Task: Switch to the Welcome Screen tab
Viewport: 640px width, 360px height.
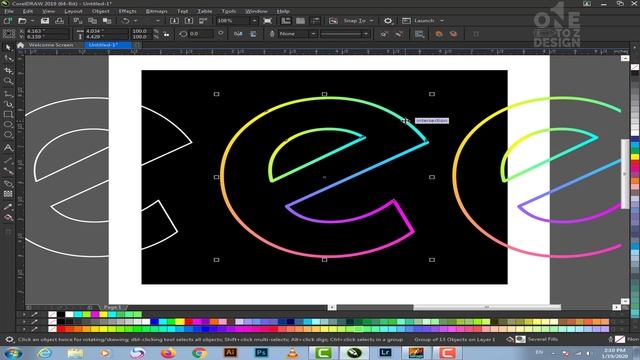Action: [51, 45]
